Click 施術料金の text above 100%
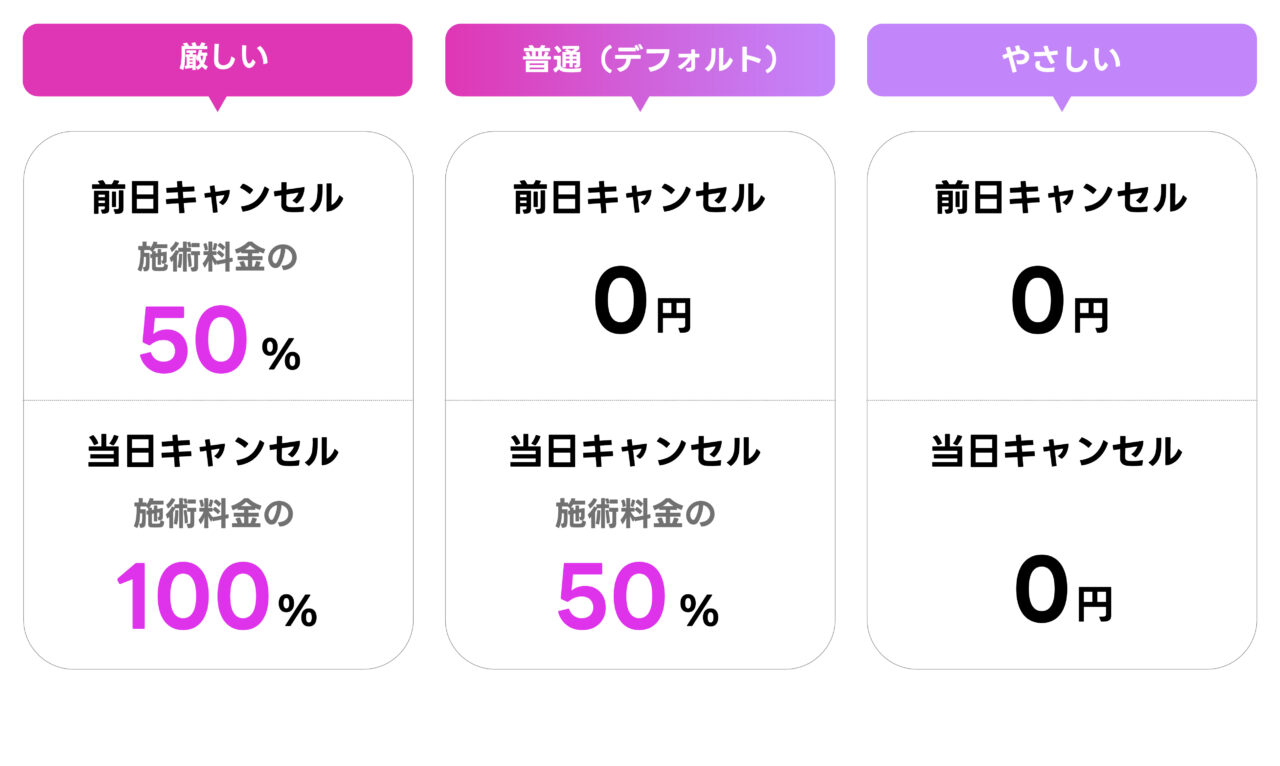The height and width of the screenshot is (766, 1280). click(x=213, y=514)
